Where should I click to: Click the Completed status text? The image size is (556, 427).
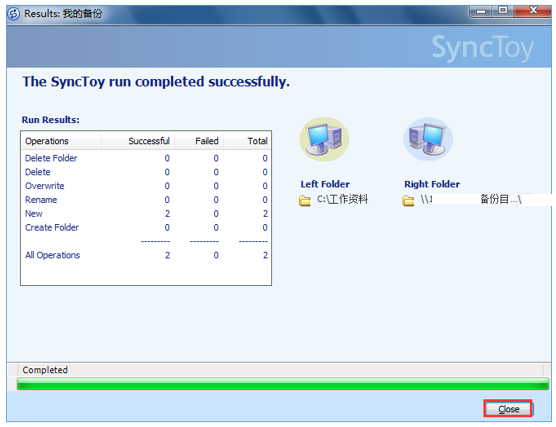pos(45,370)
